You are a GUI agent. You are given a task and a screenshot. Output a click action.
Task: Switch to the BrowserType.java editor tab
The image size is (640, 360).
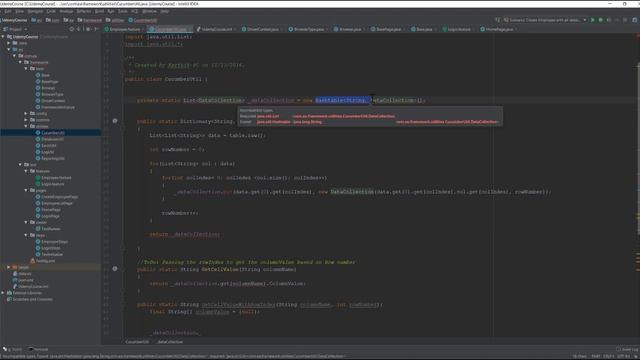click(x=309, y=29)
